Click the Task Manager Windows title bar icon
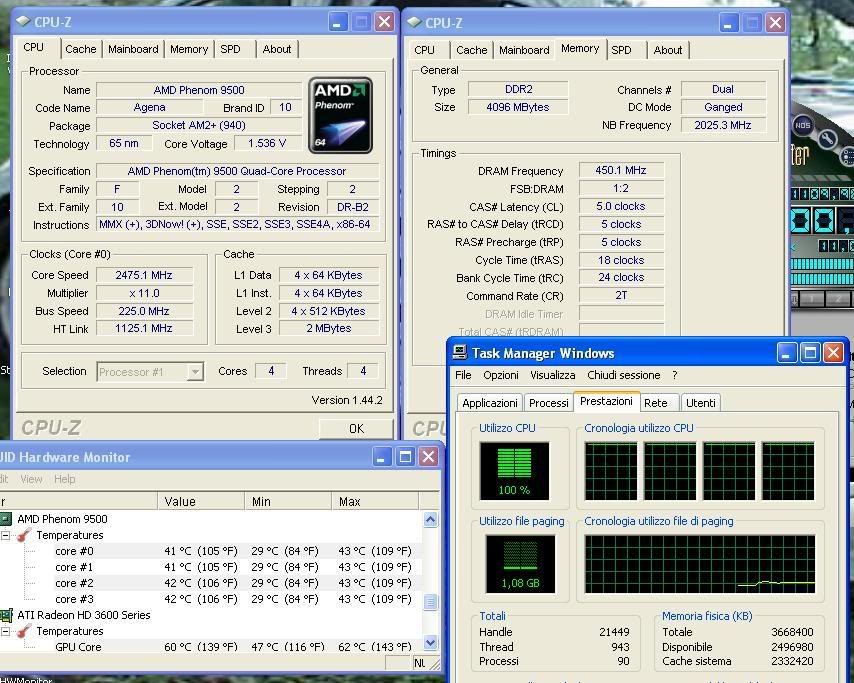854x683 pixels. [460, 352]
